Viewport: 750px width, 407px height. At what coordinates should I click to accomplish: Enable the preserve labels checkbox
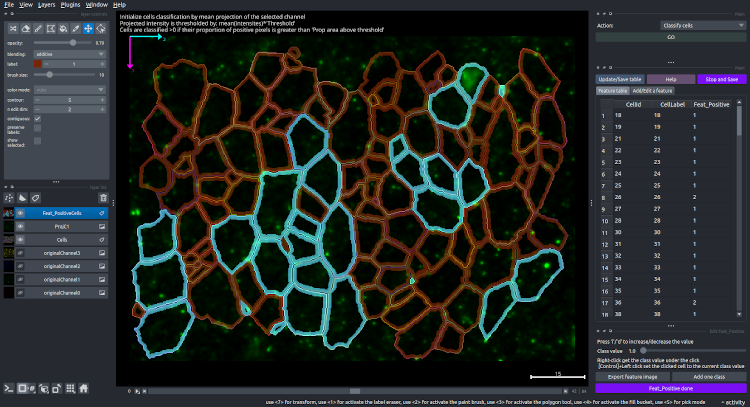(x=38, y=128)
